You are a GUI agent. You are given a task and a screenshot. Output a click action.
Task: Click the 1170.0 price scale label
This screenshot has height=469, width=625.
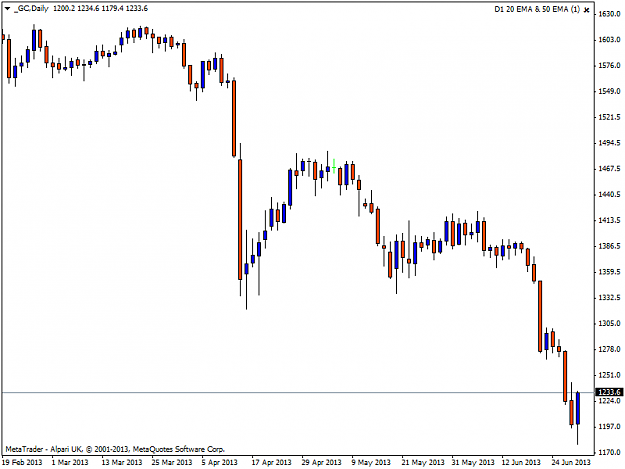click(x=609, y=452)
